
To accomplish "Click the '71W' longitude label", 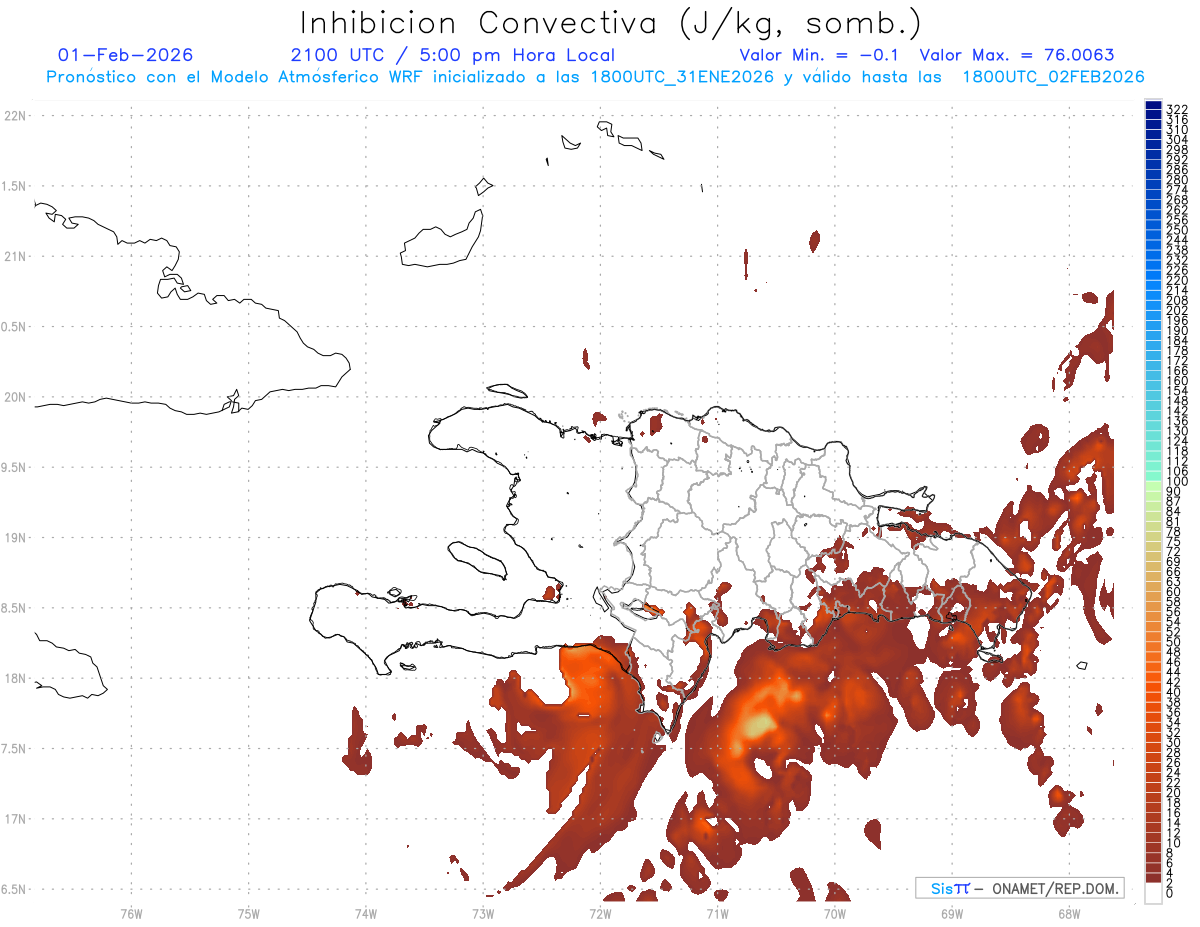I will pos(717,912).
